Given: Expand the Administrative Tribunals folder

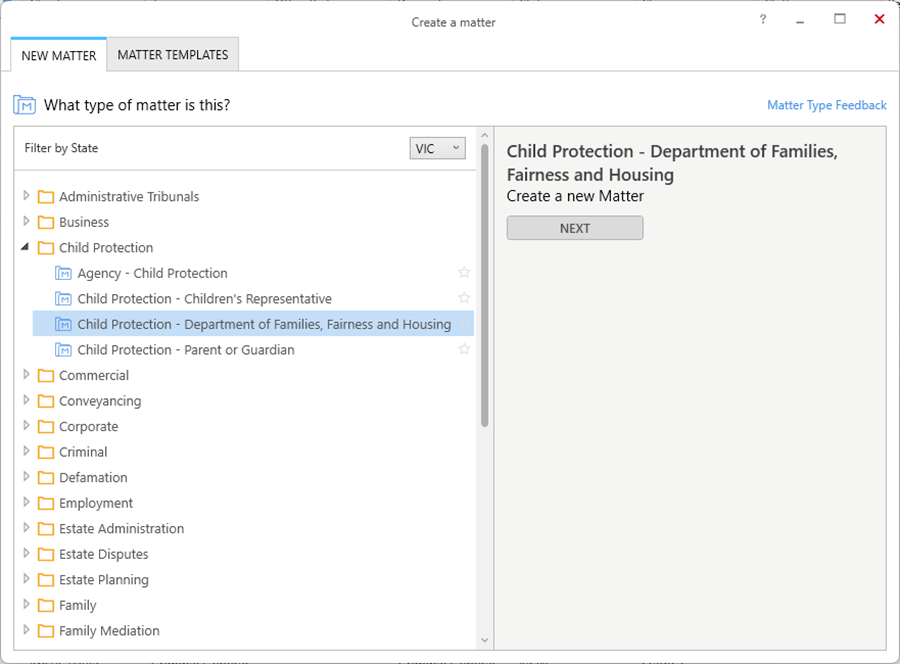Looking at the screenshot, I should pos(27,196).
